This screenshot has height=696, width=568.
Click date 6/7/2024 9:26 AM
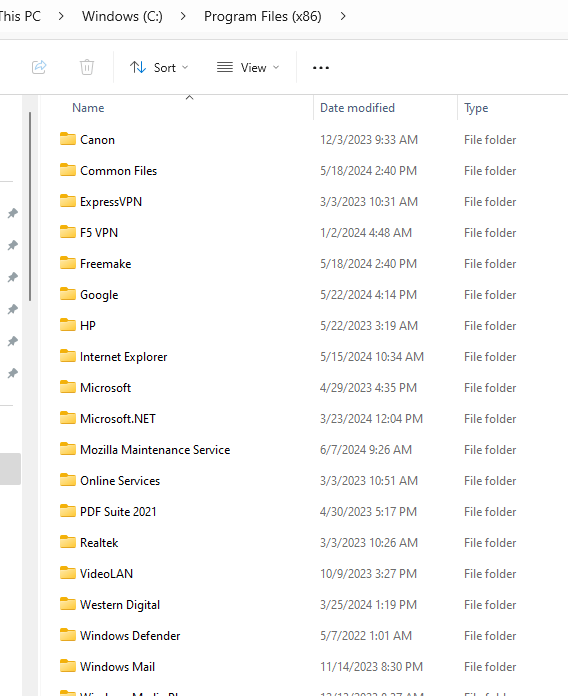(x=366, y=450)
